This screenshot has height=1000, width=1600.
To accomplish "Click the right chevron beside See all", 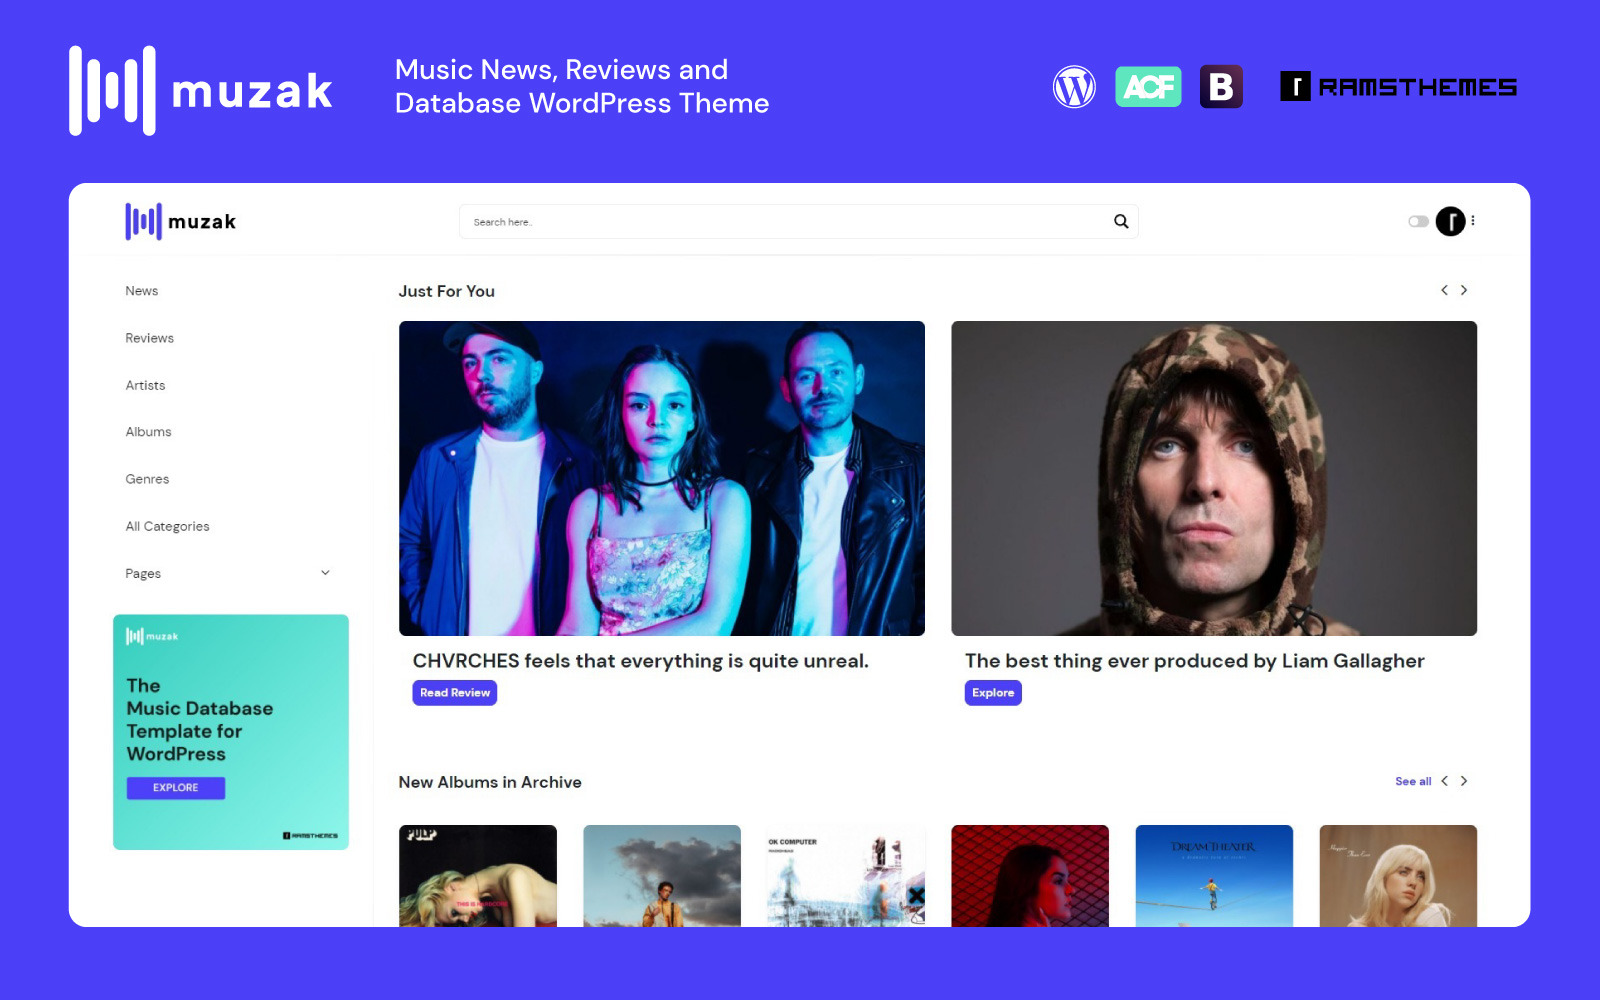I will coord(1464,781).
